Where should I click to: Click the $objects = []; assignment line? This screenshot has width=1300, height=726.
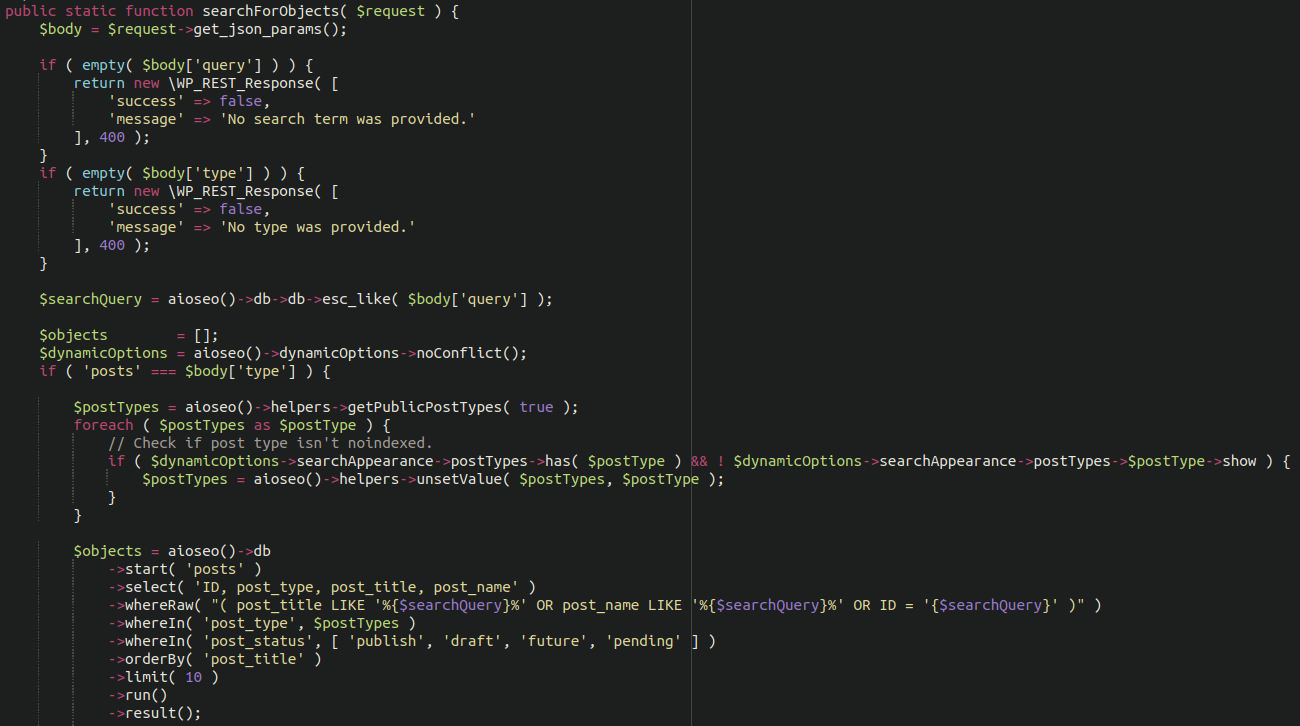129,335
